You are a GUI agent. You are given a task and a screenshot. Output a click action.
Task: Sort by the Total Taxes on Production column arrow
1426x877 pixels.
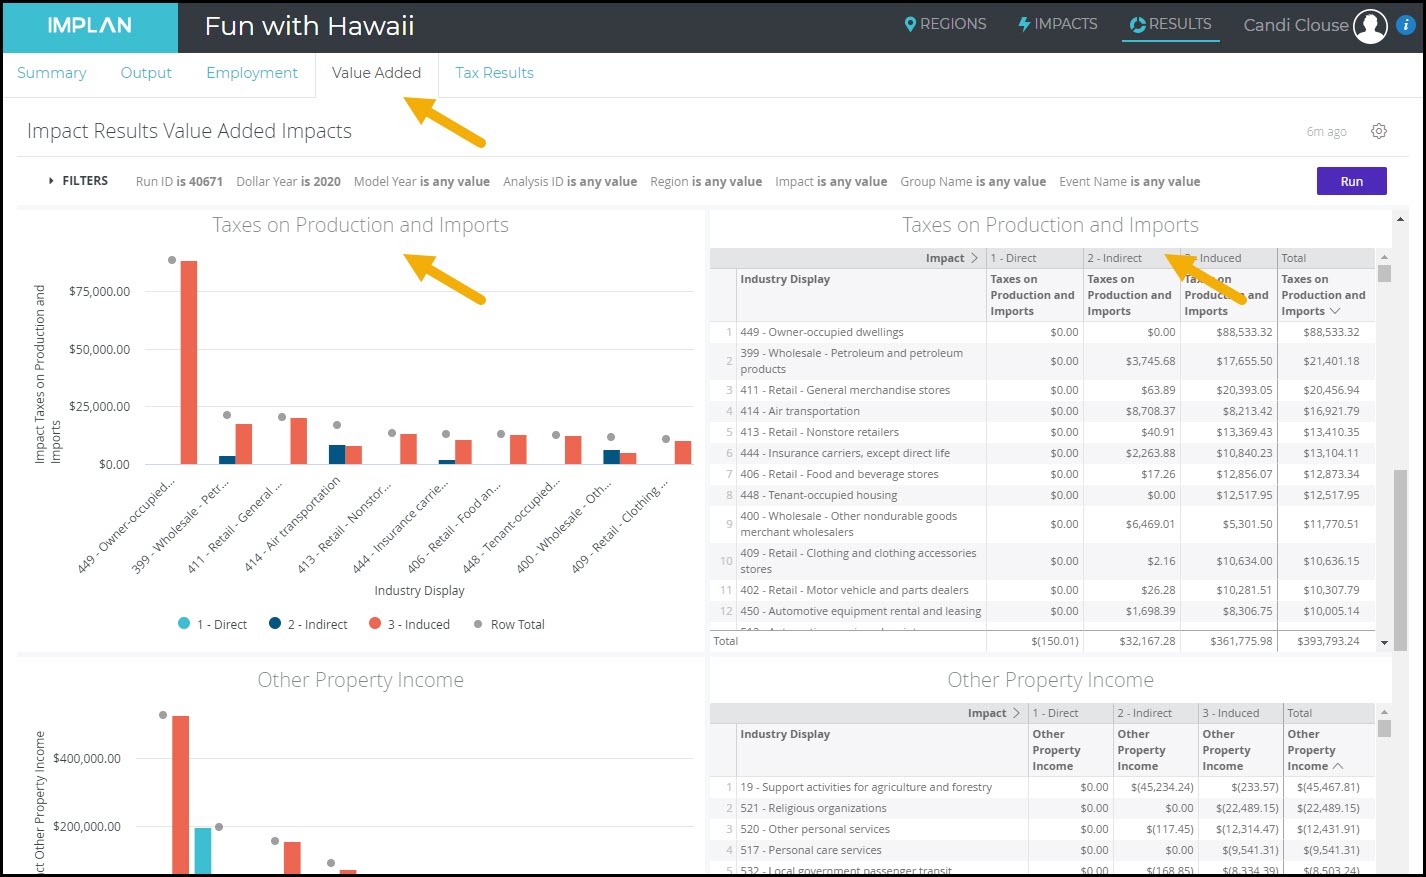(x=1334, y=312)
